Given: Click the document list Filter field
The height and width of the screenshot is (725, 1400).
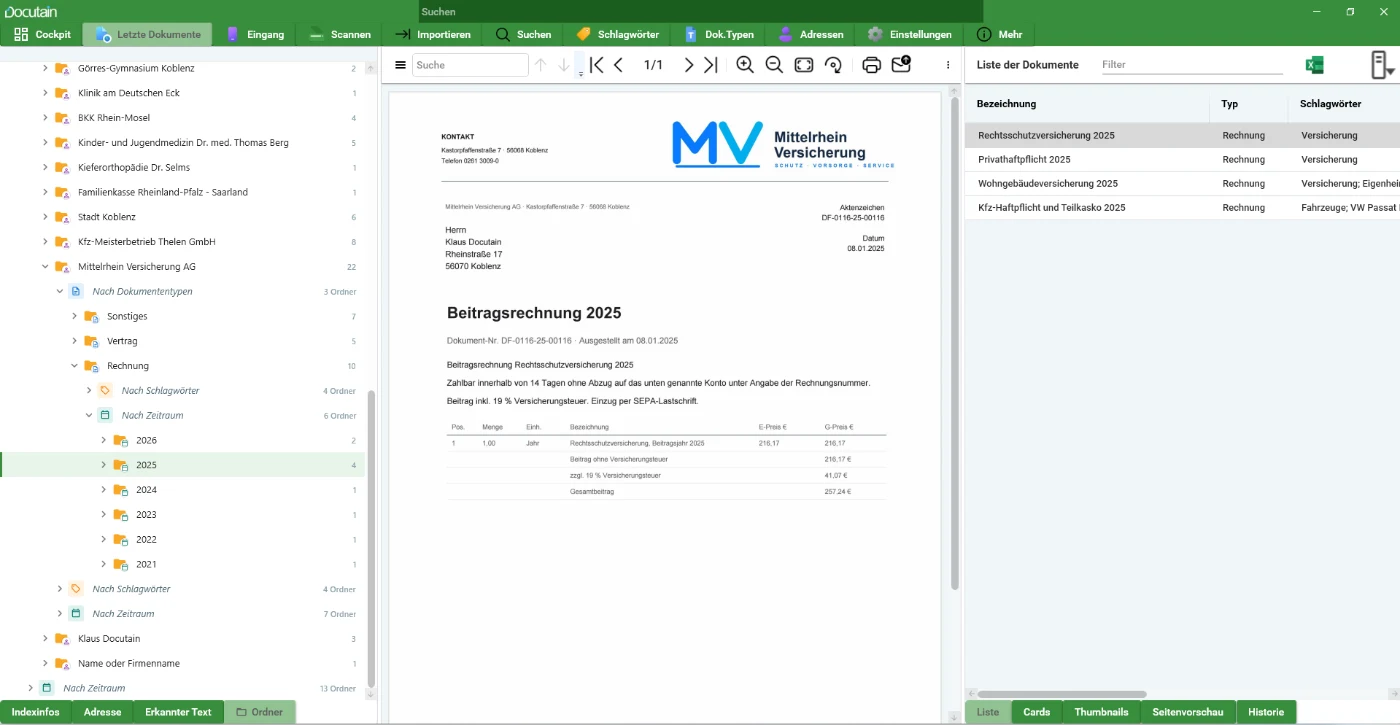Looking at the screenshot, I should 1192,65.
